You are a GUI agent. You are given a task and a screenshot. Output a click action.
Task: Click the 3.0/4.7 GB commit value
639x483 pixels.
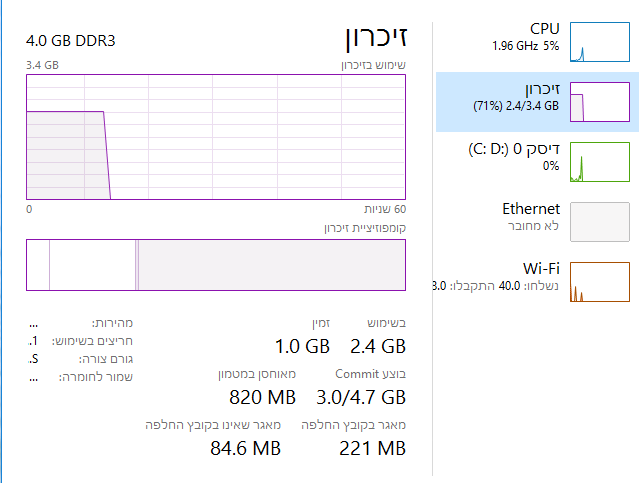[360, 397]
